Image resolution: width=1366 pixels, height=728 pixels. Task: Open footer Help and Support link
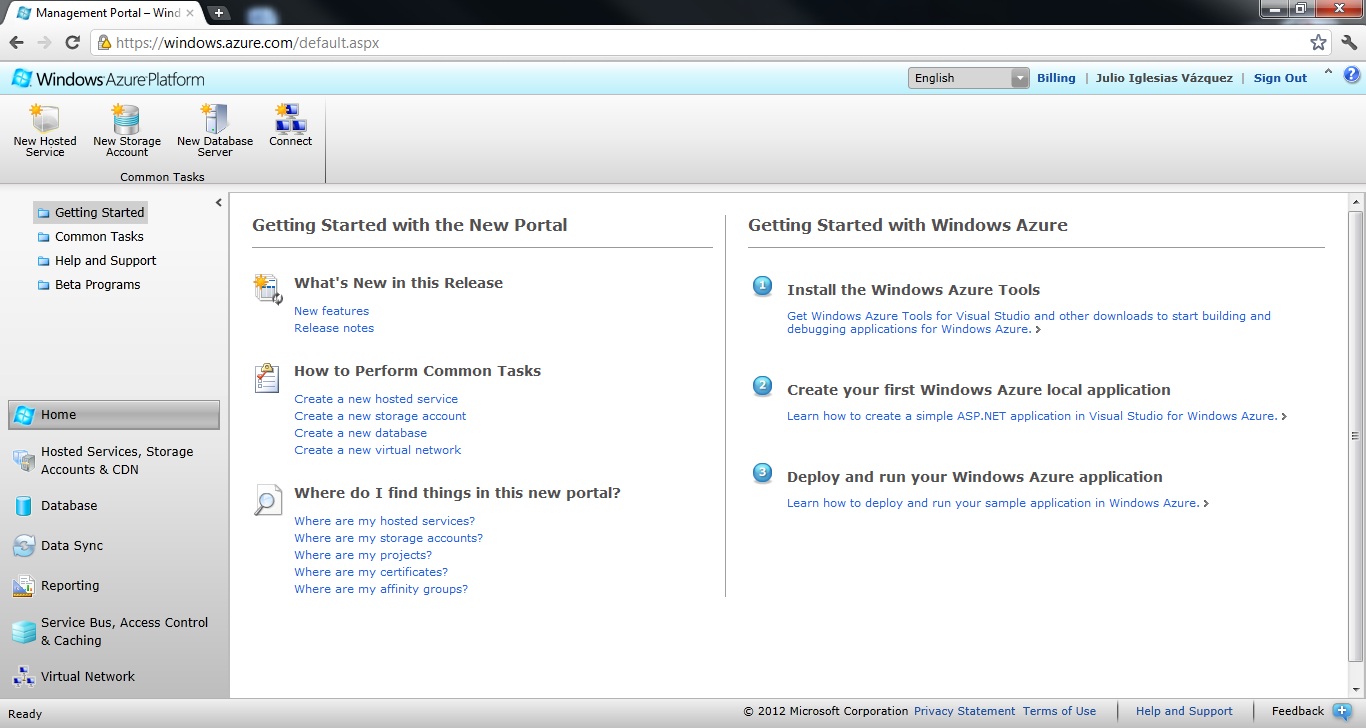(x=1184, y=711)
